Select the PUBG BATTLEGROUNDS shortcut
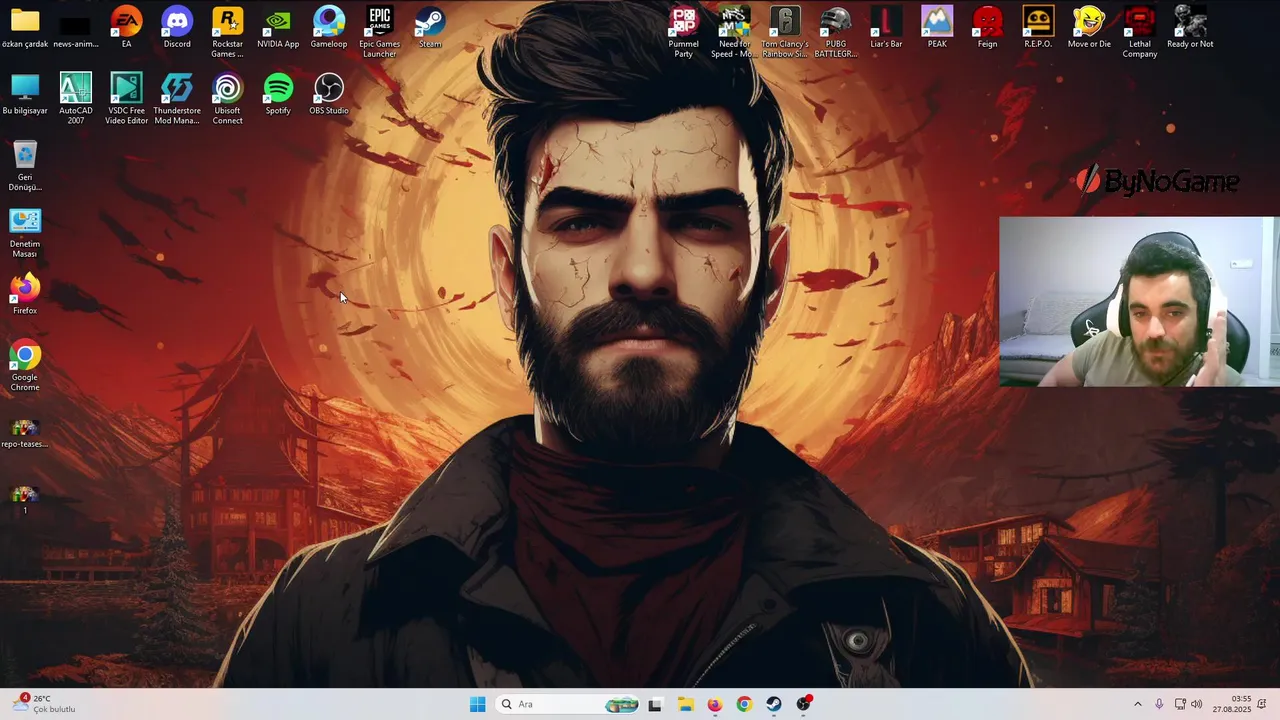The width and height of the screenshot is (1280, 720). [836, 32]
